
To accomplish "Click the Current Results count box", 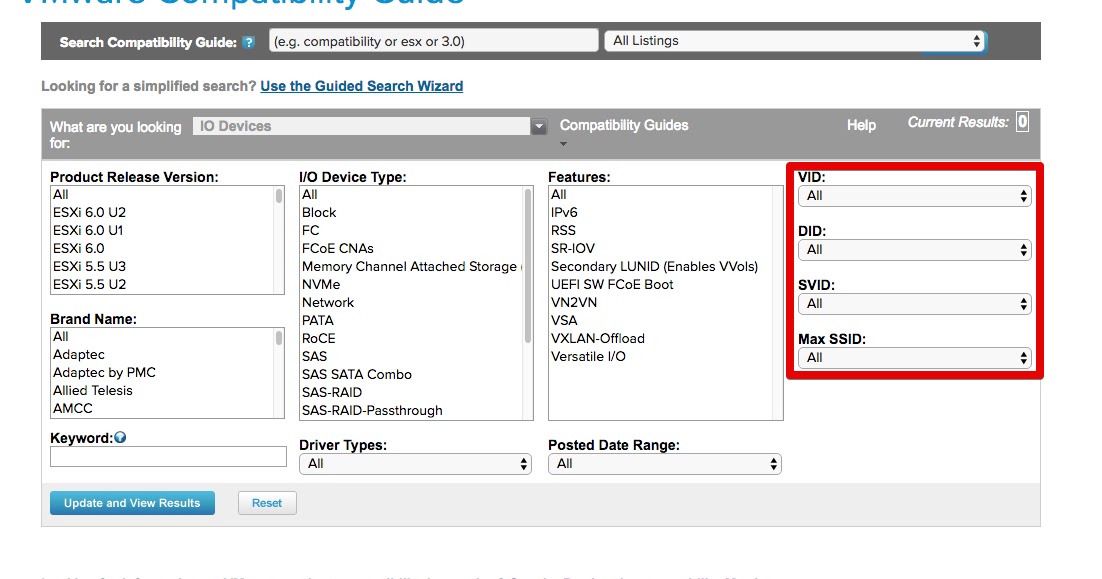I will click(1023, 122).
